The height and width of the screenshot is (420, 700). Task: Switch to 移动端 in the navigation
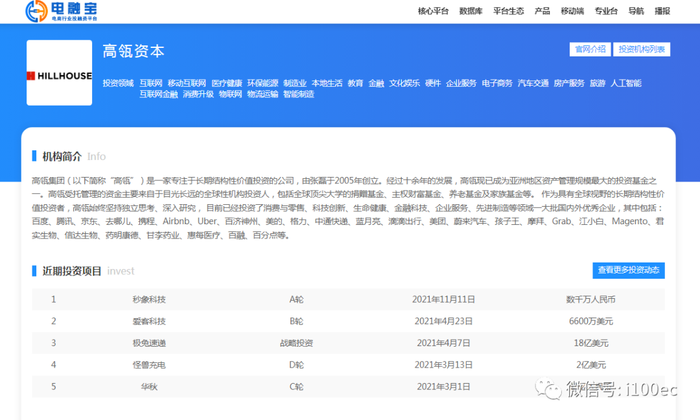(572, 11)
